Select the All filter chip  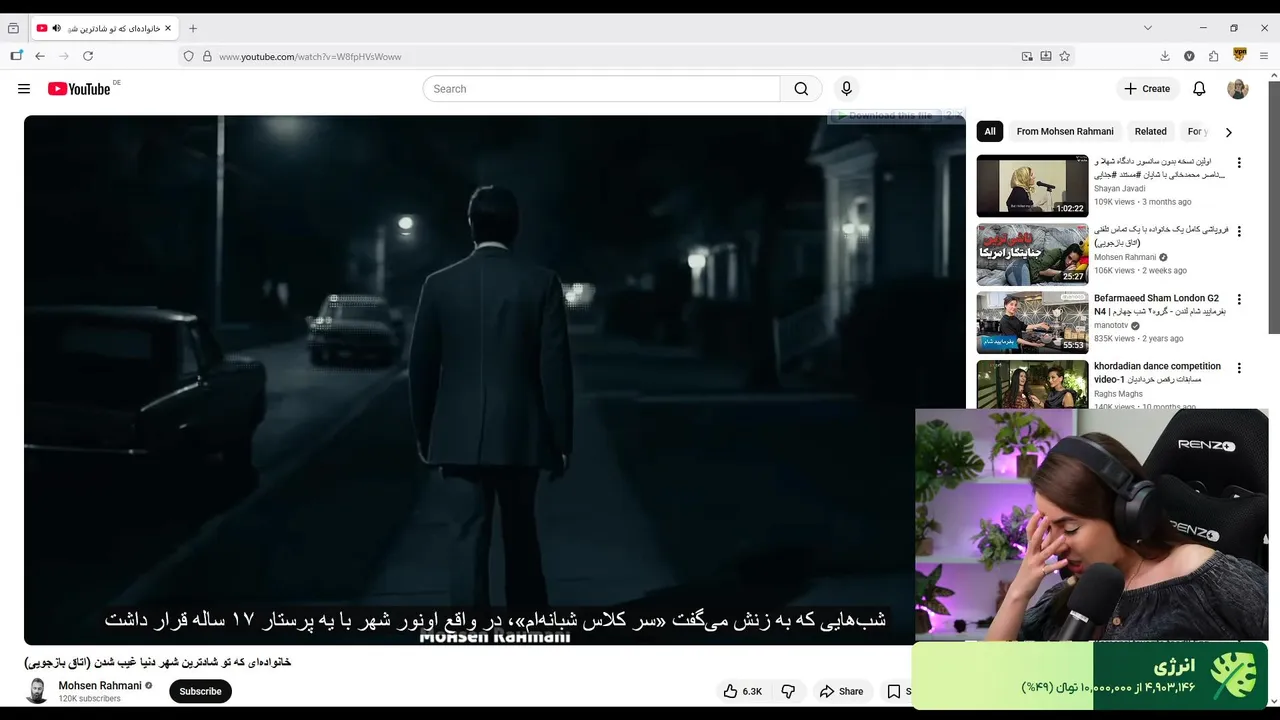tap(990, 131)
